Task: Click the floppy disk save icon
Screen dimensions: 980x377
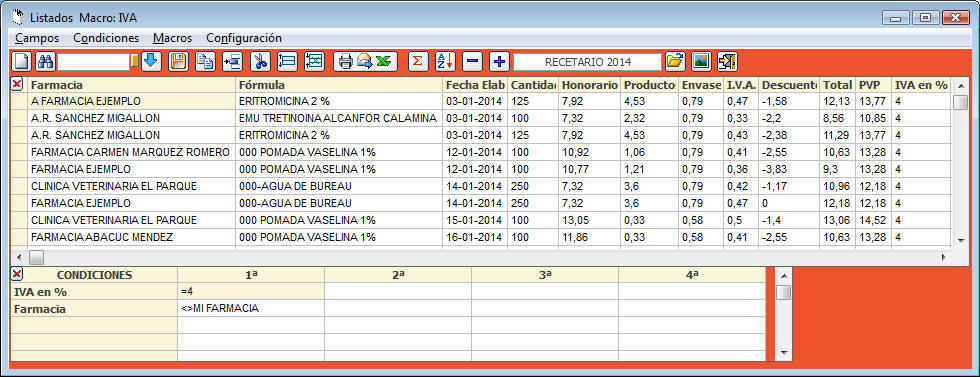Action: 178,61
